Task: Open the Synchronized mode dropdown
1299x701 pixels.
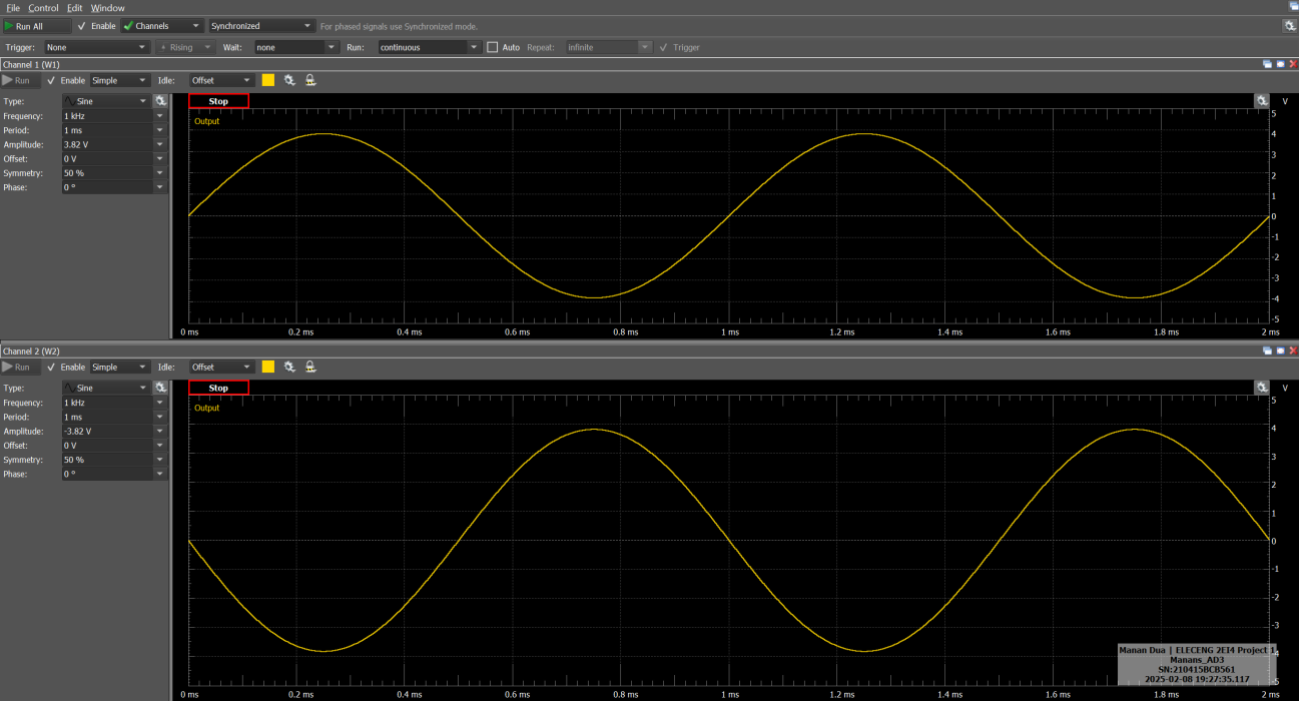Action: pos(260,26)
